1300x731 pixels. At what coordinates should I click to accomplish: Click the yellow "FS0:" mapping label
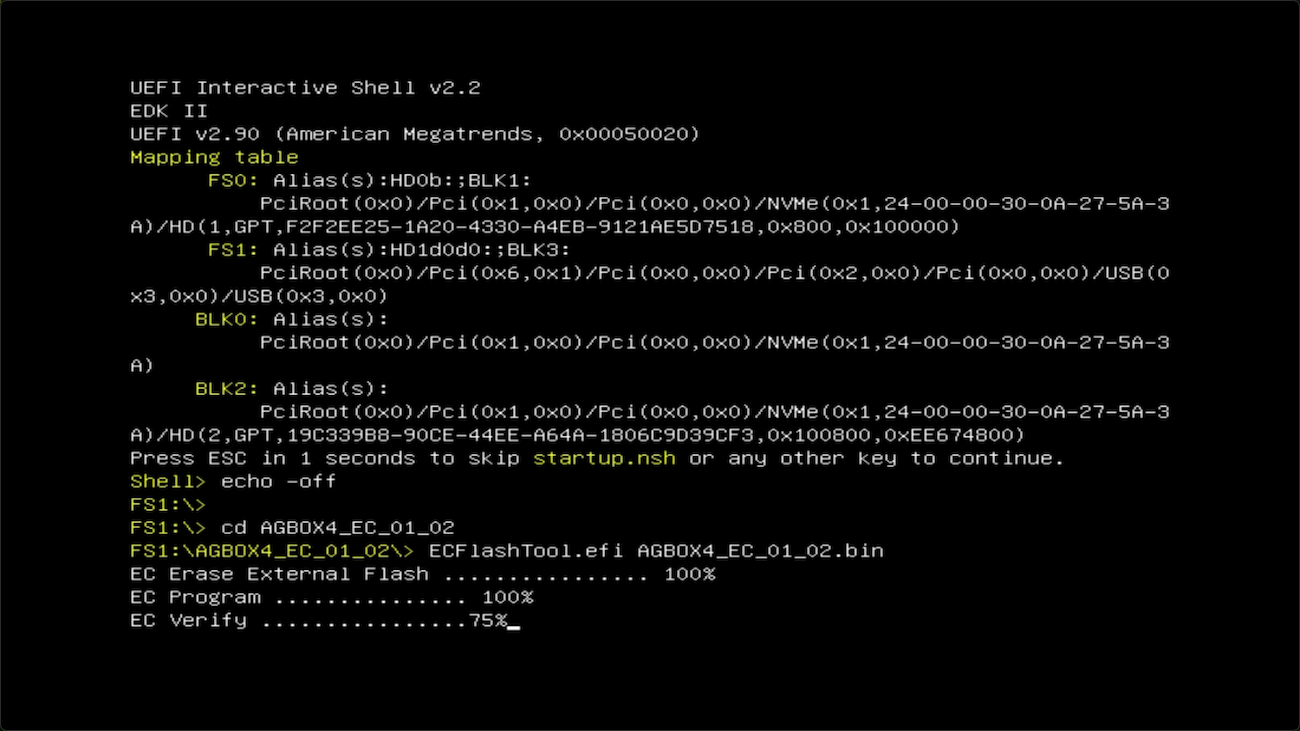pos(233,180)
